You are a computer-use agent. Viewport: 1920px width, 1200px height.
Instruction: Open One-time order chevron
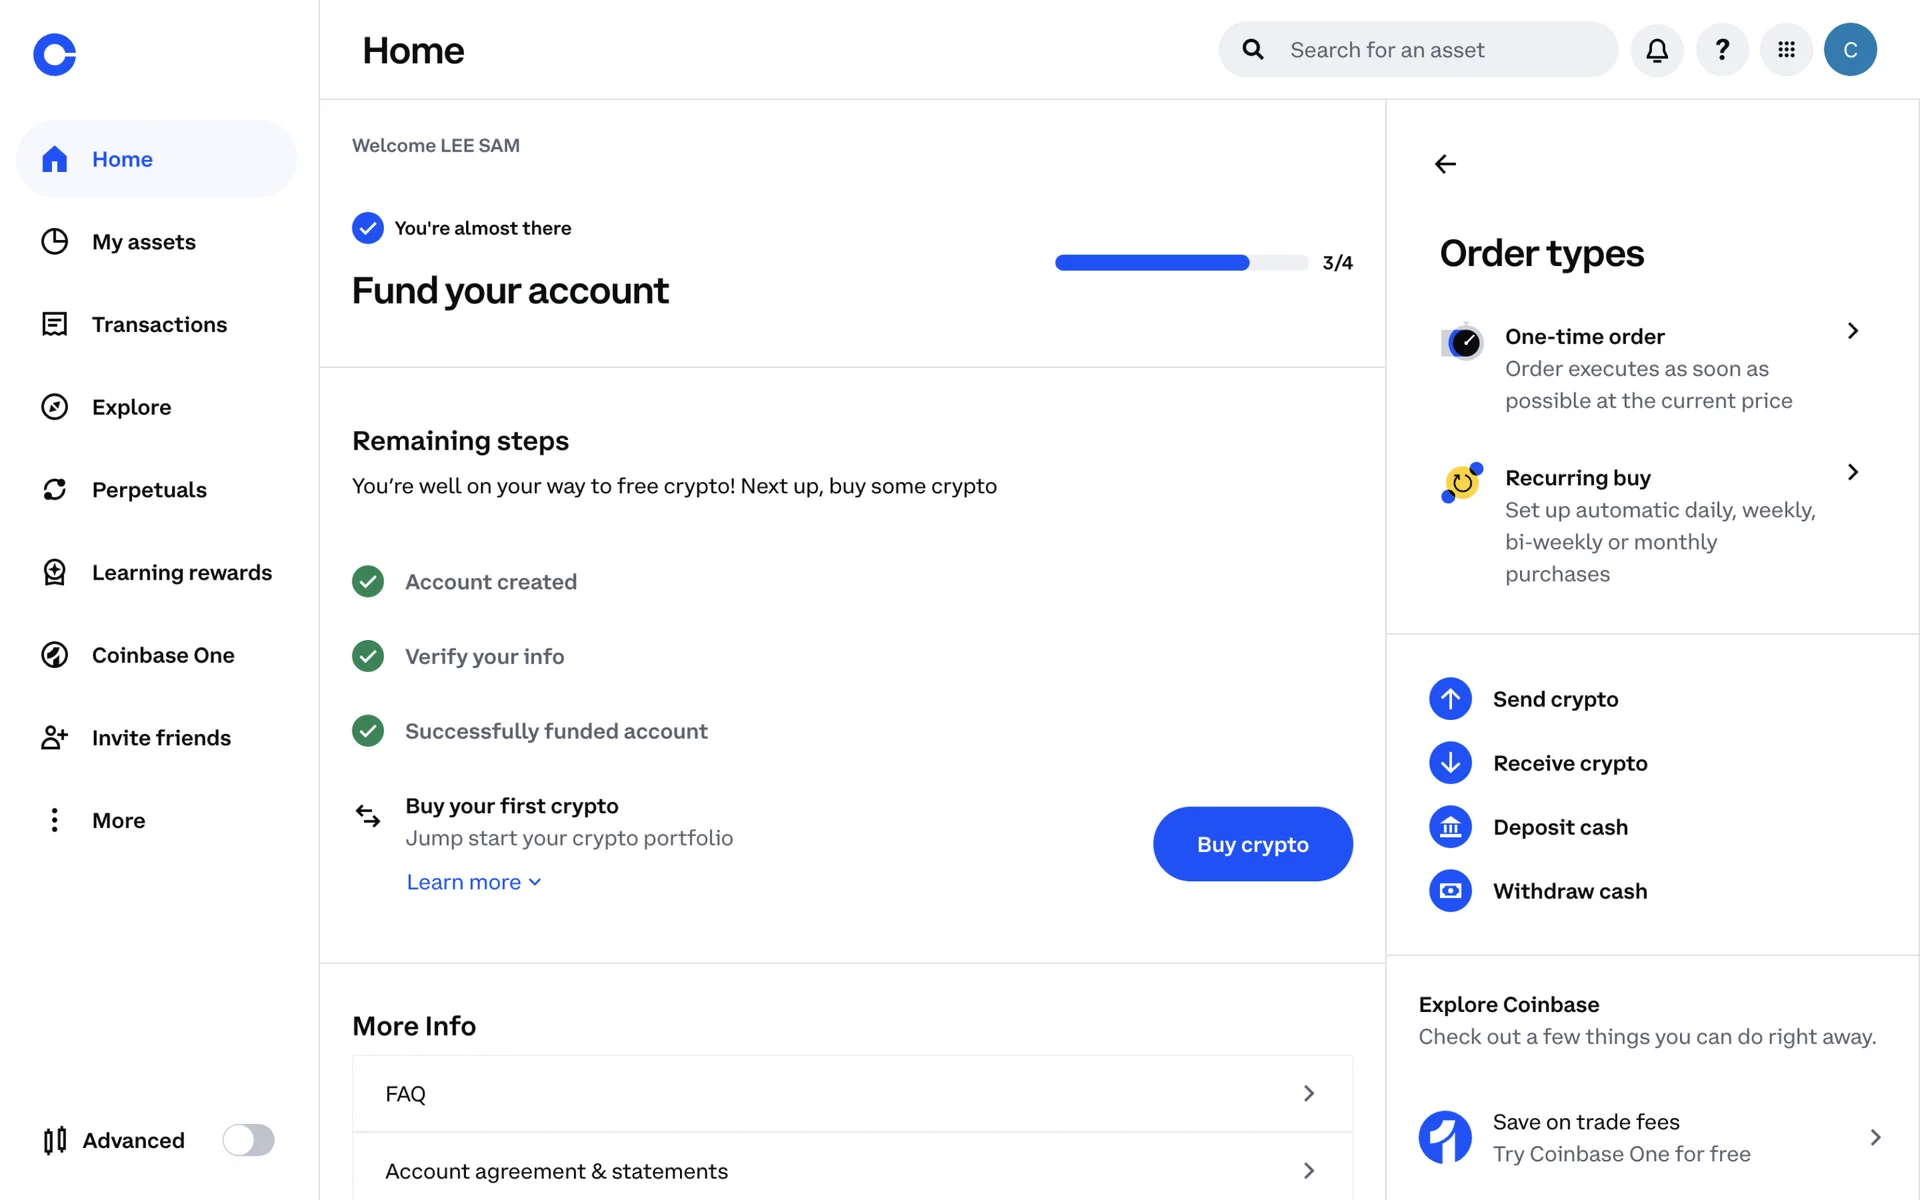[x=1852, y=331]
